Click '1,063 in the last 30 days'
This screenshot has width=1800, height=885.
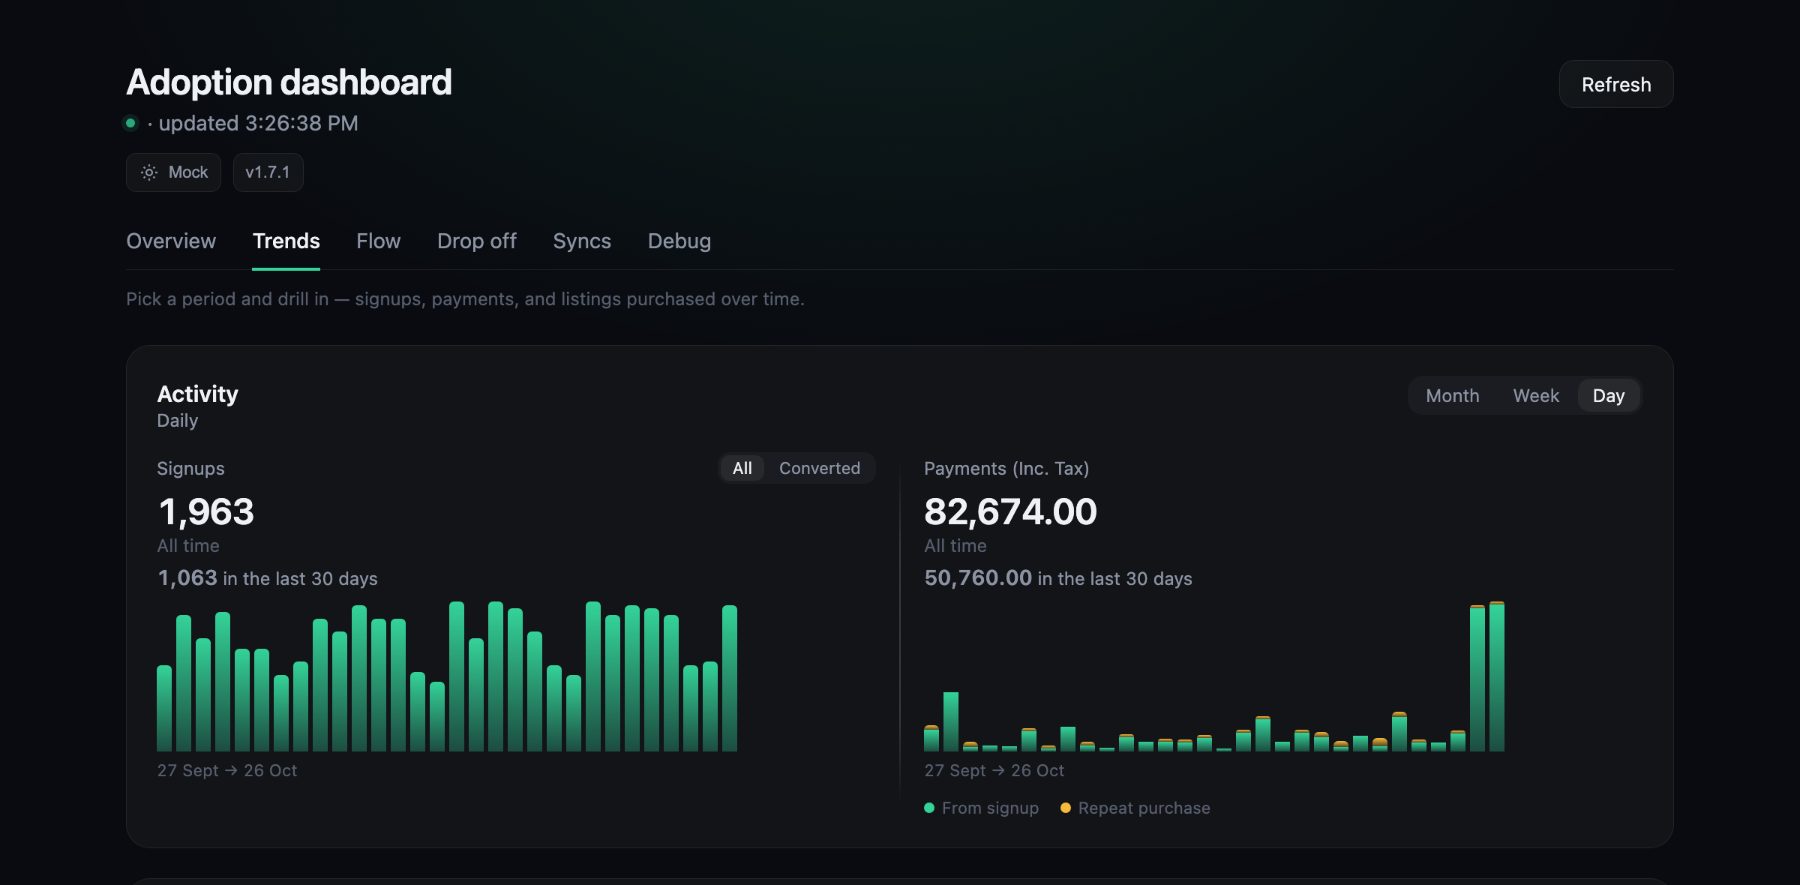click(x=267, y=578)
